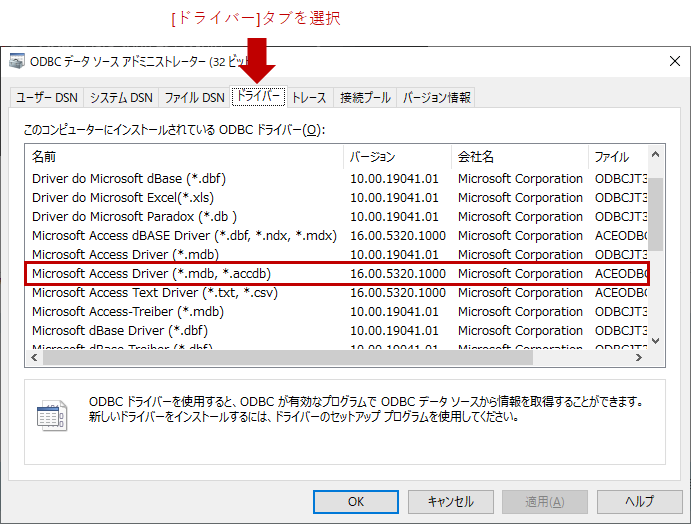Click the left arrow of horizontal scrollbar
The height and width of the screenshot is (524, 691).
(34, 357)
